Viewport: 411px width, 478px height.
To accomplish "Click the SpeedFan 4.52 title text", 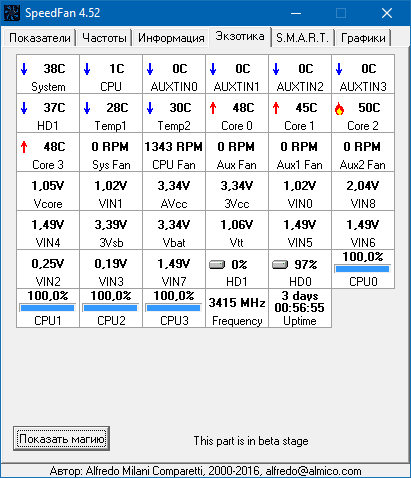I will pos(62,13).
